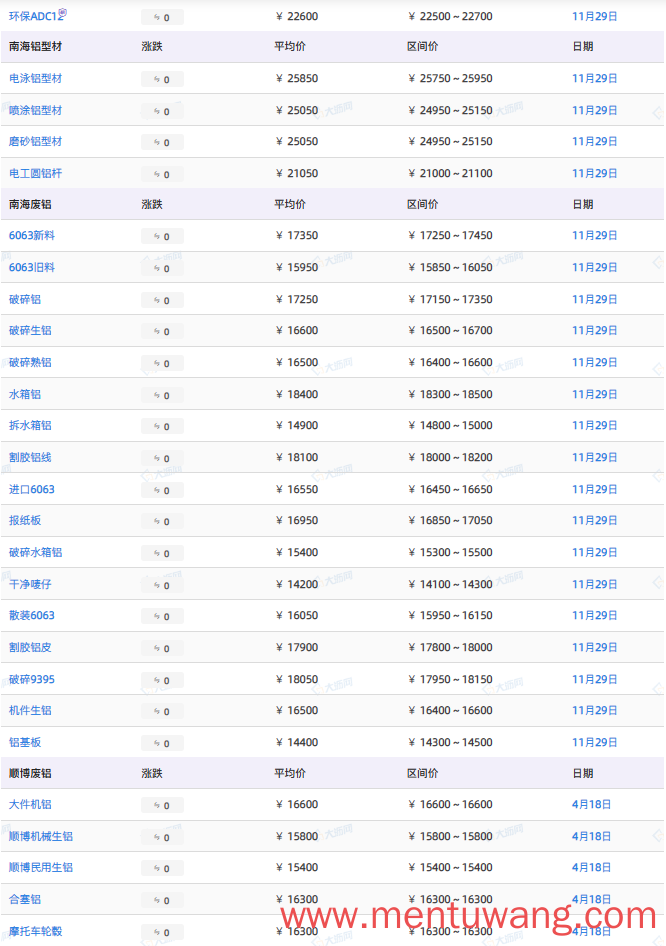This screenshot has width=666, height=946.
Task: Select price range ¥ 17950 ~ 18150
Action: click(451, 680)
